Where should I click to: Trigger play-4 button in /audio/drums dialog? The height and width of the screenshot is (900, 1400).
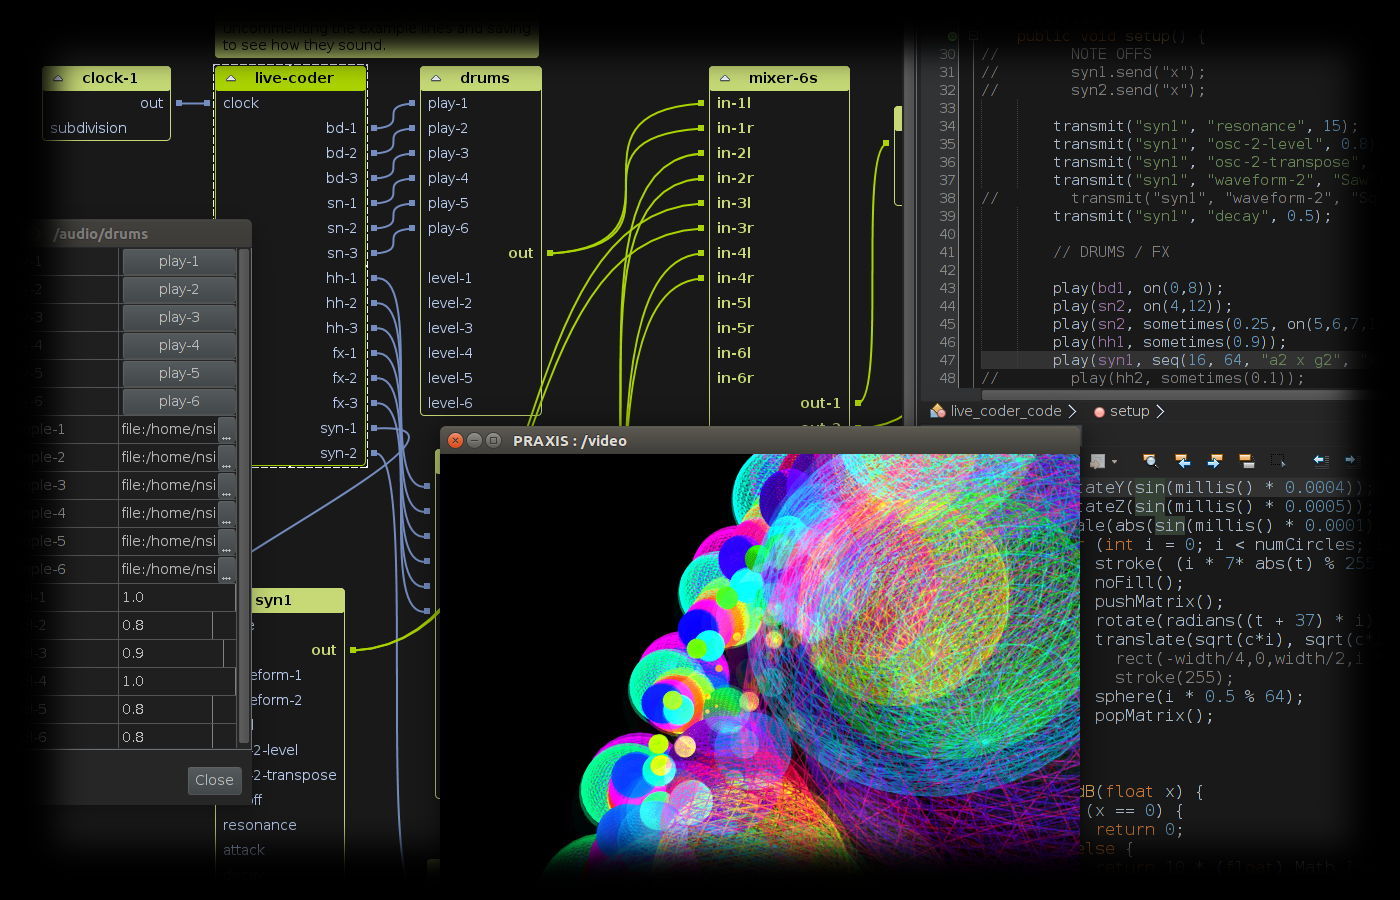pyautogui.click(x=179, y=345)
